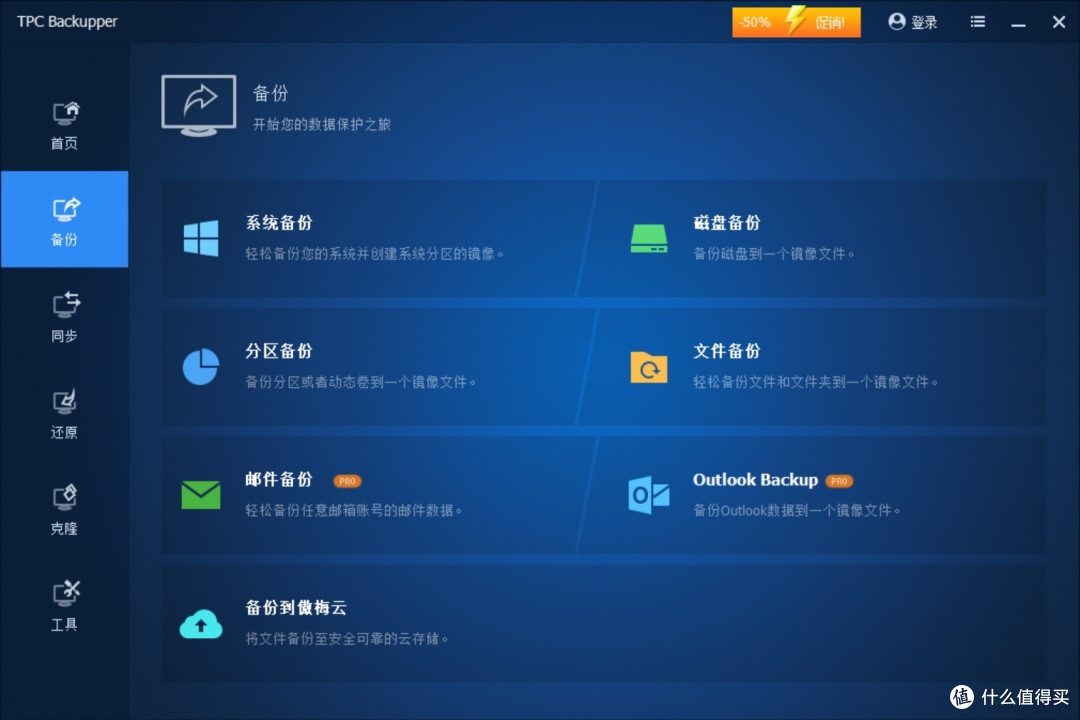Click the 开始您的数据保护之旅 subtitle

322,124
